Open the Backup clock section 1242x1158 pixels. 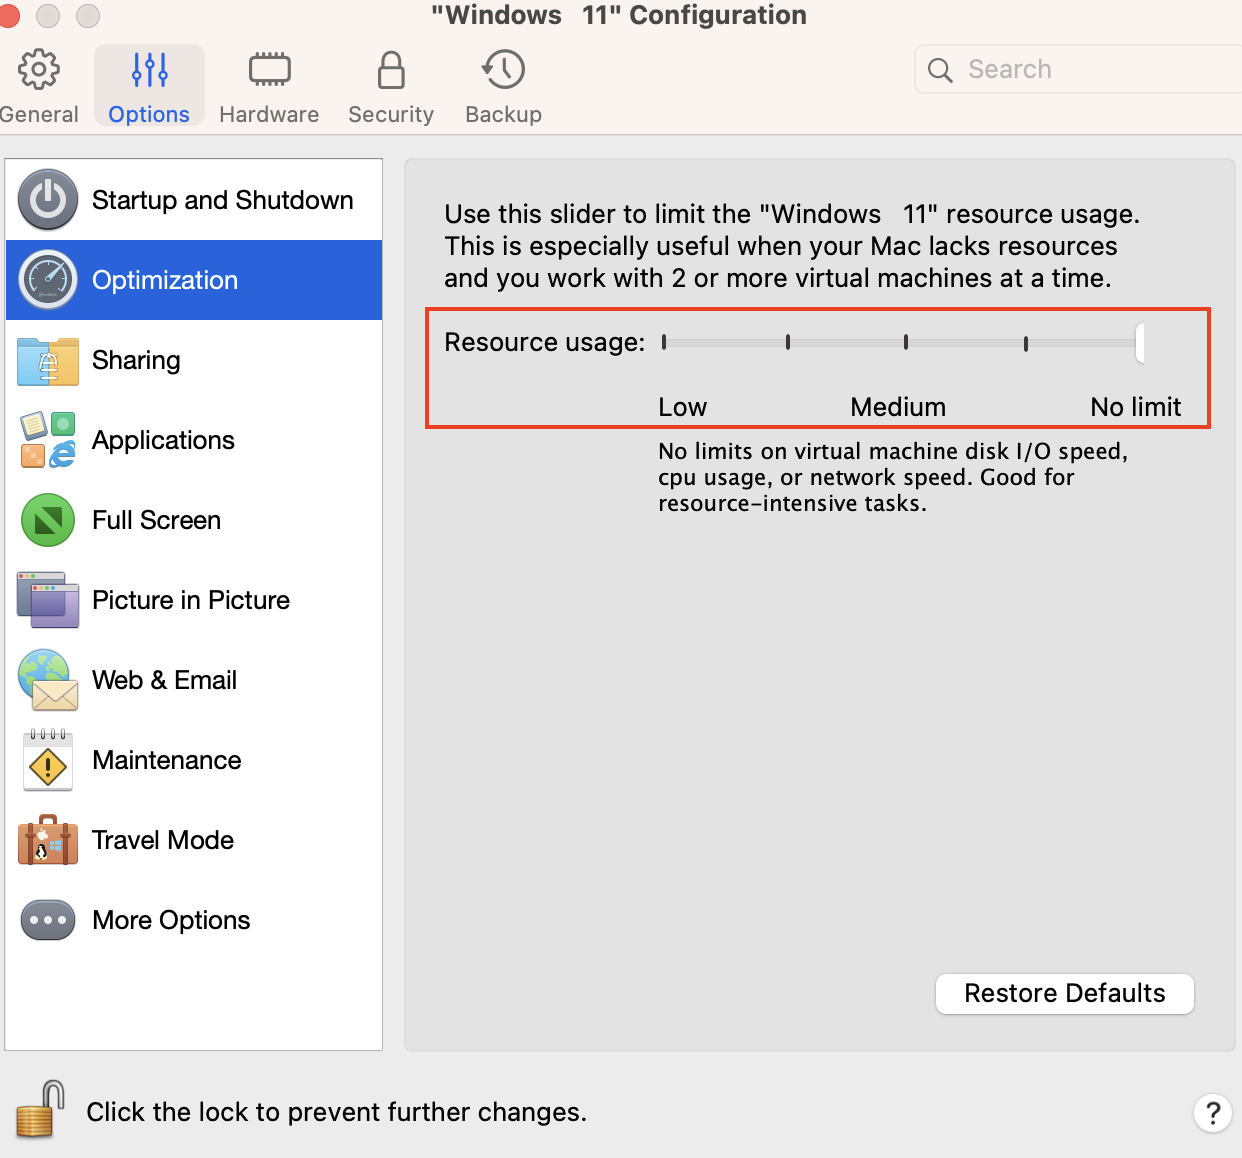pyautogui.click(x=503, y=85)
